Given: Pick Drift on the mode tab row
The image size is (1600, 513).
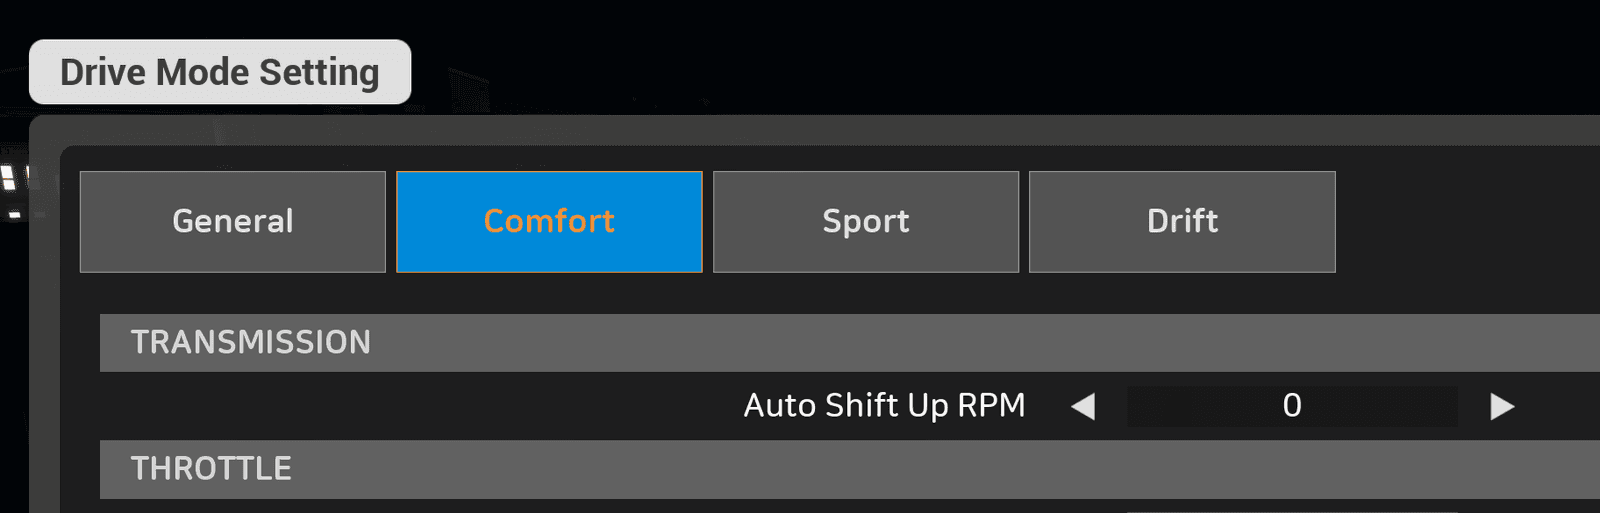Looking at the screenshot, I should pyautogui.click(x=1182, y=222).
